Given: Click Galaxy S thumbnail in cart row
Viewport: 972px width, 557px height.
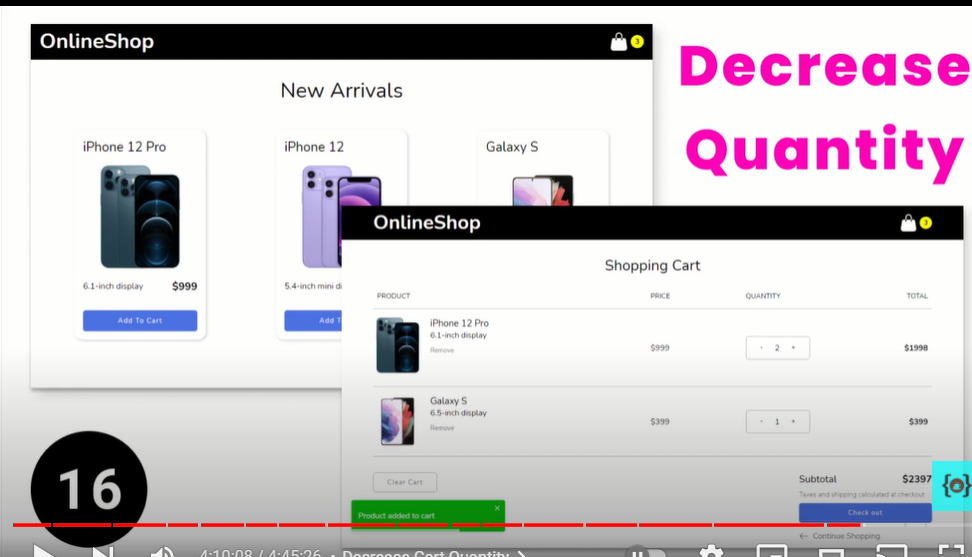Looking at the screenshot, I should pyautogui.click(x=397, y=421).
